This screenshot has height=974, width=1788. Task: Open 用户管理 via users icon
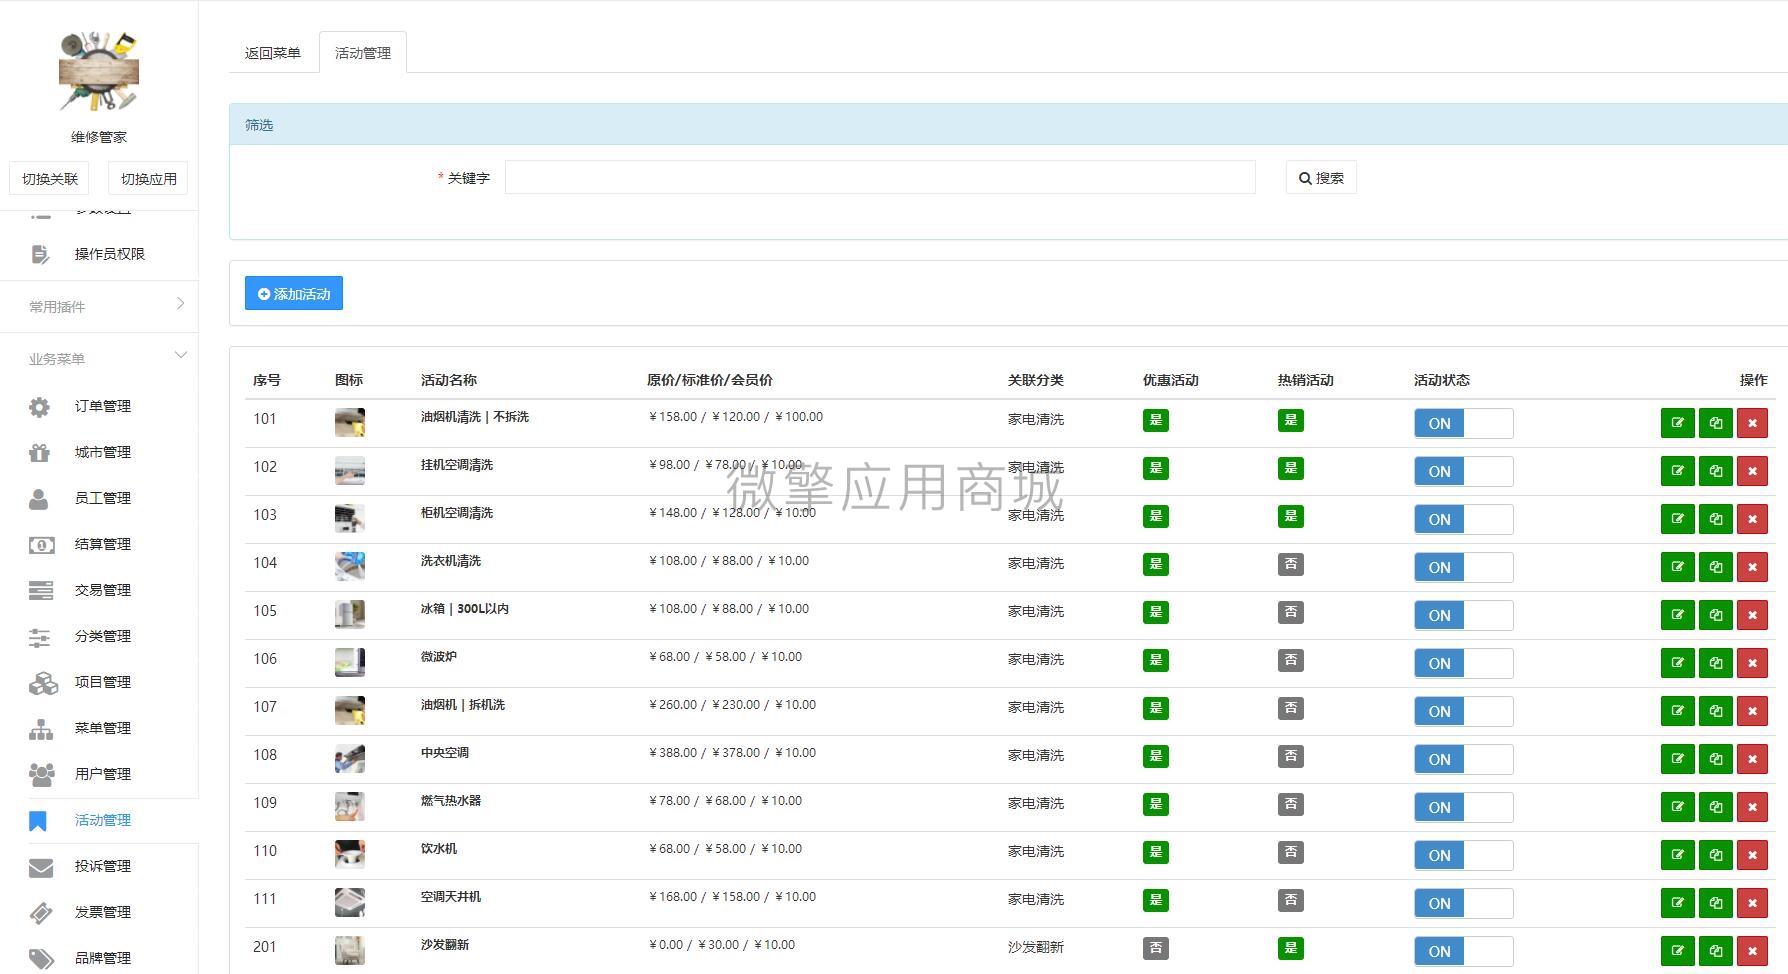(41, 775)
